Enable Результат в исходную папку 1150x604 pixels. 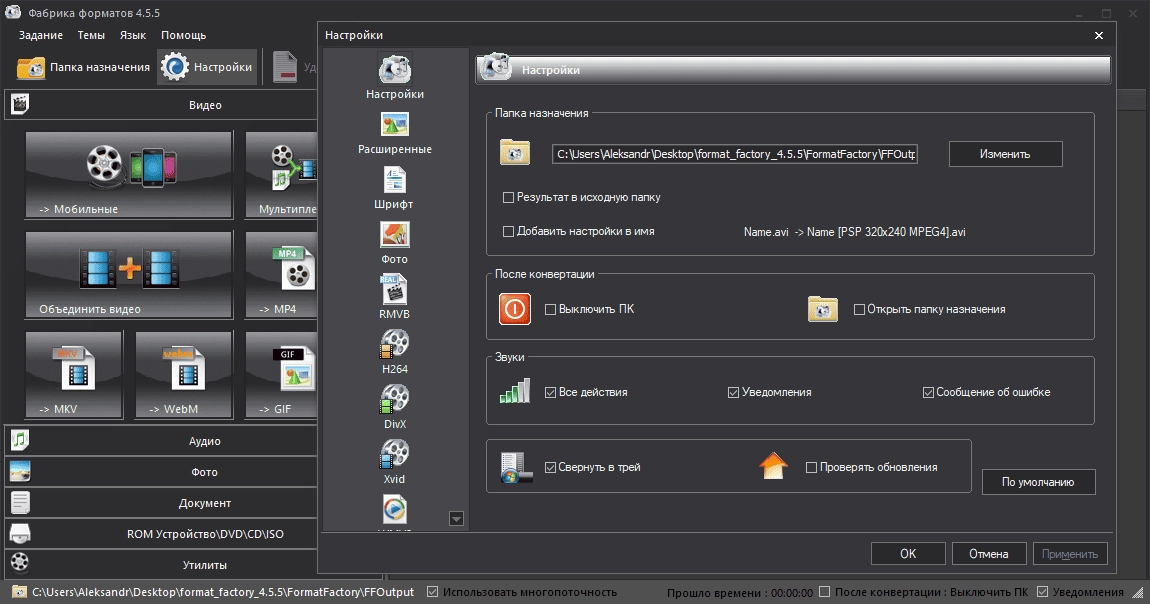508,197
